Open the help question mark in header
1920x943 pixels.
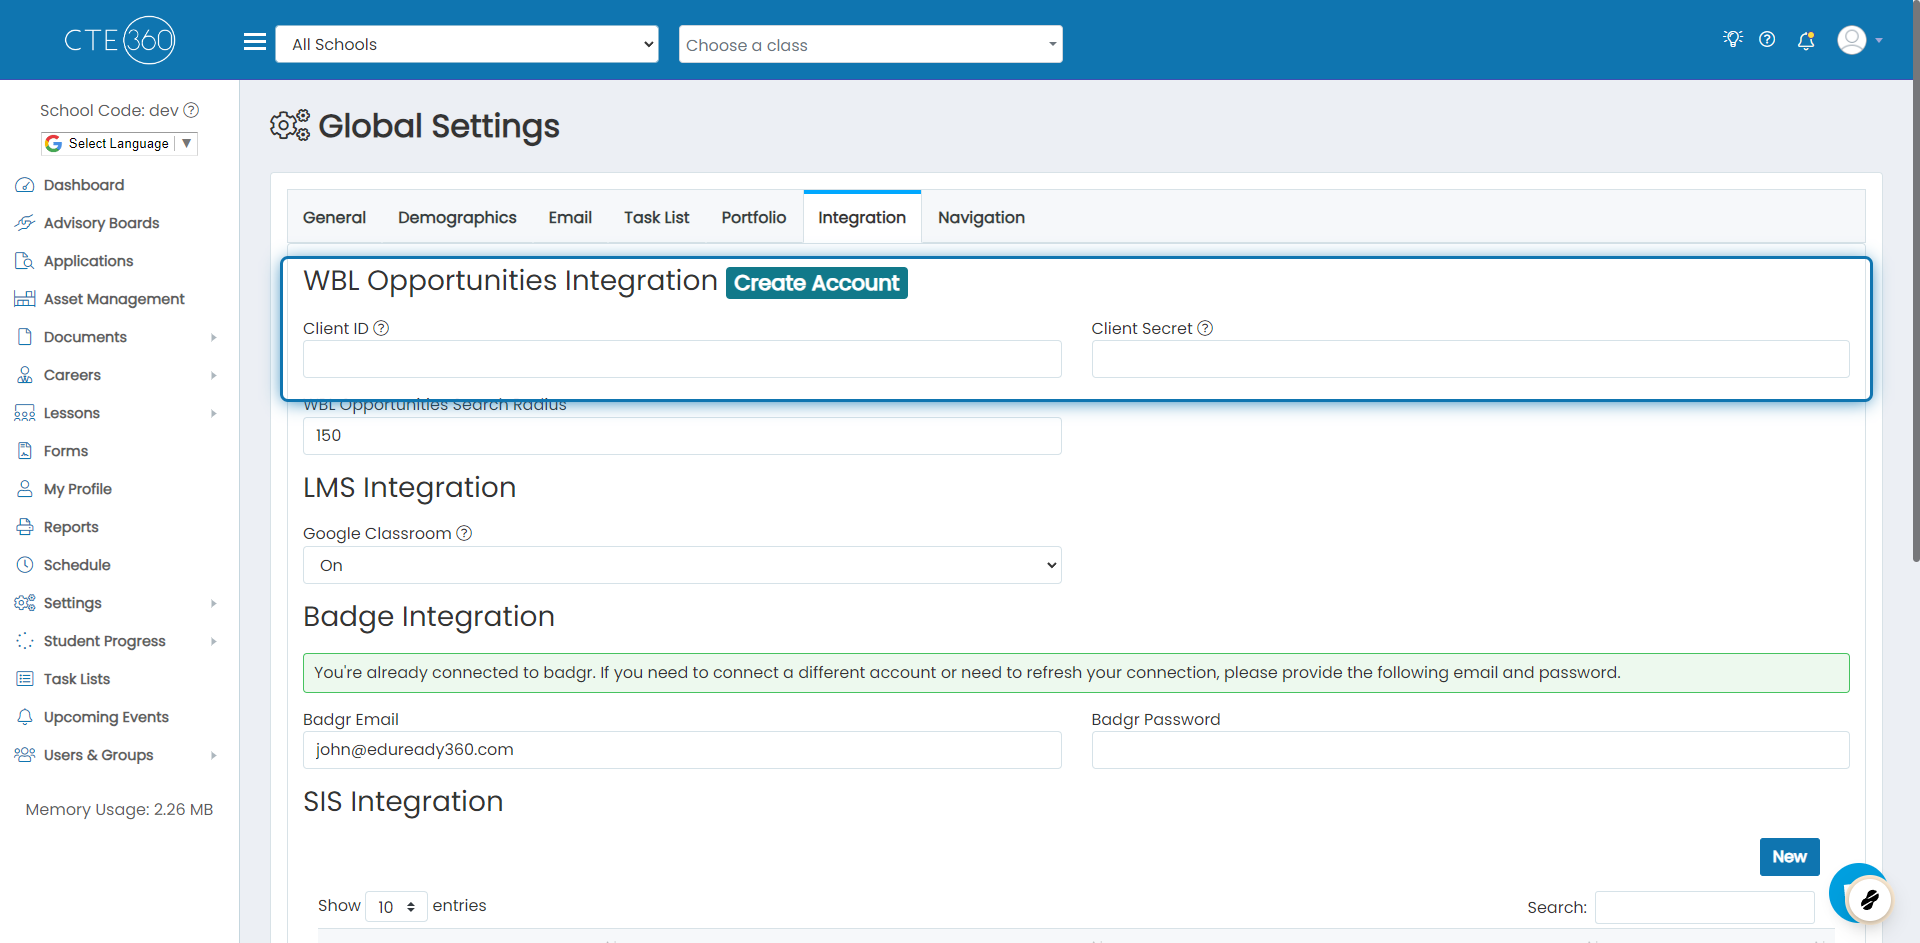[1767, 39]
